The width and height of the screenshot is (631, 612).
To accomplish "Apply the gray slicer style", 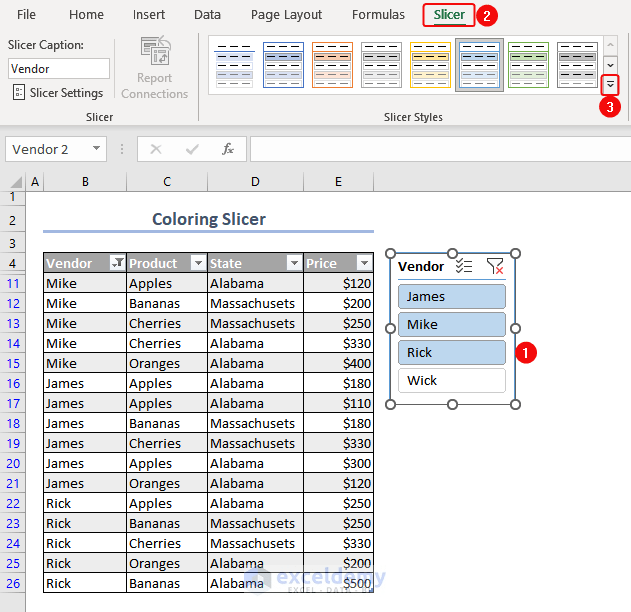I will coord(381,65).
